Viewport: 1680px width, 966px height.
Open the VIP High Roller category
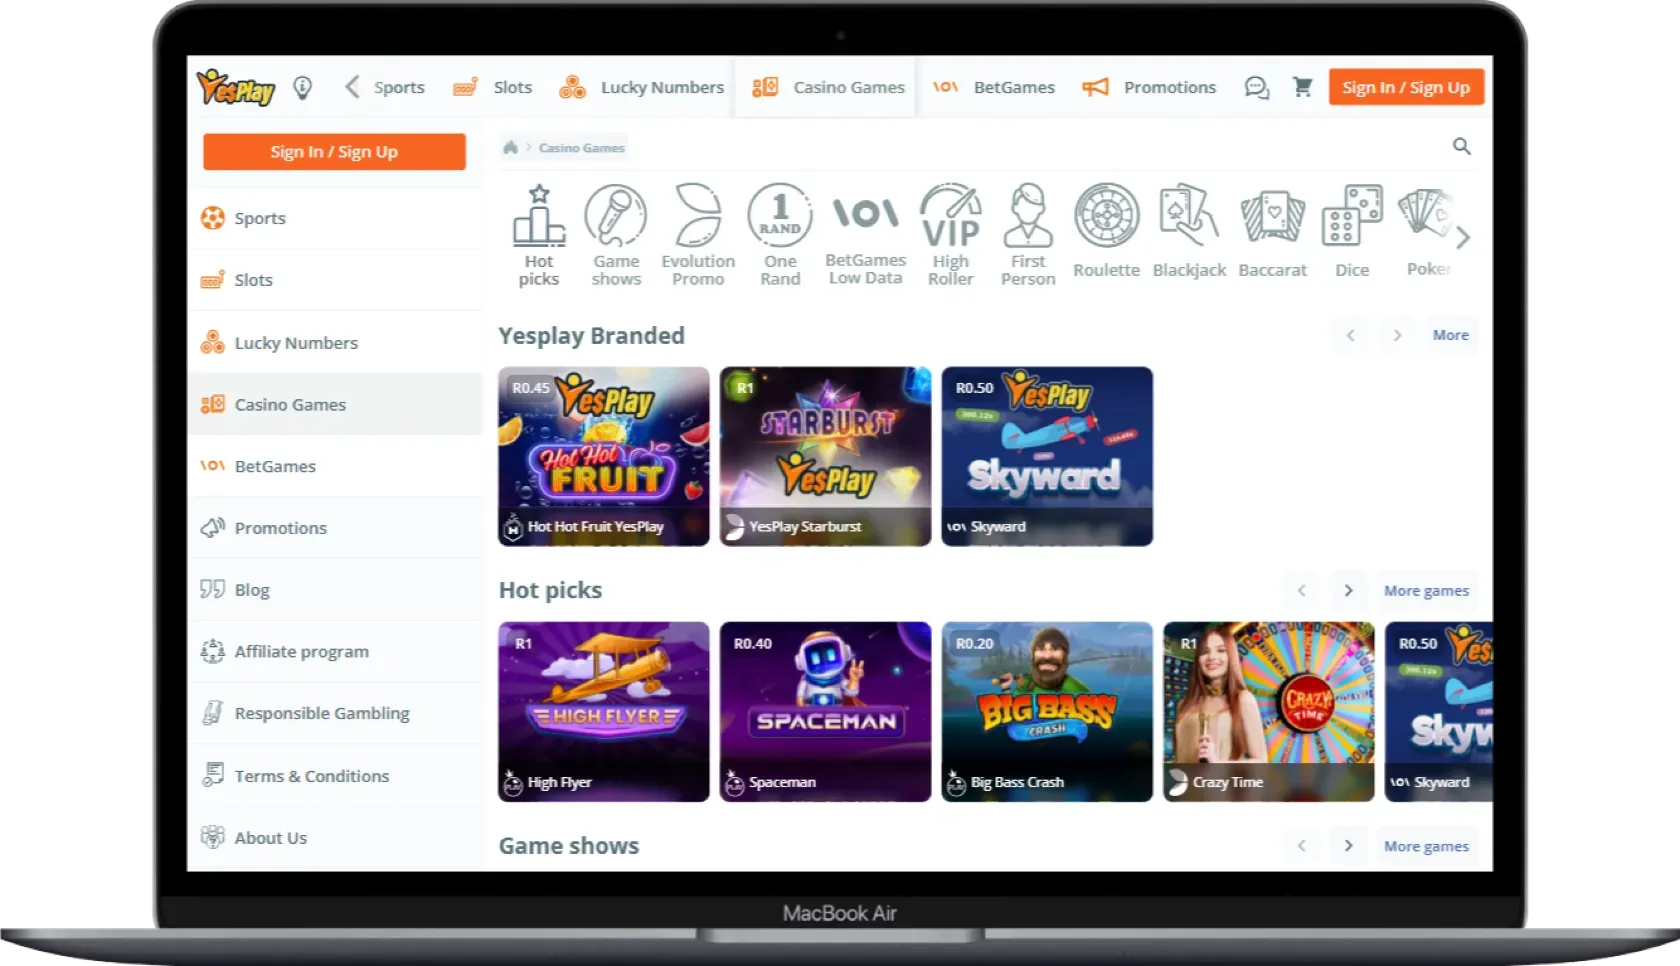[x=950, y=236]
